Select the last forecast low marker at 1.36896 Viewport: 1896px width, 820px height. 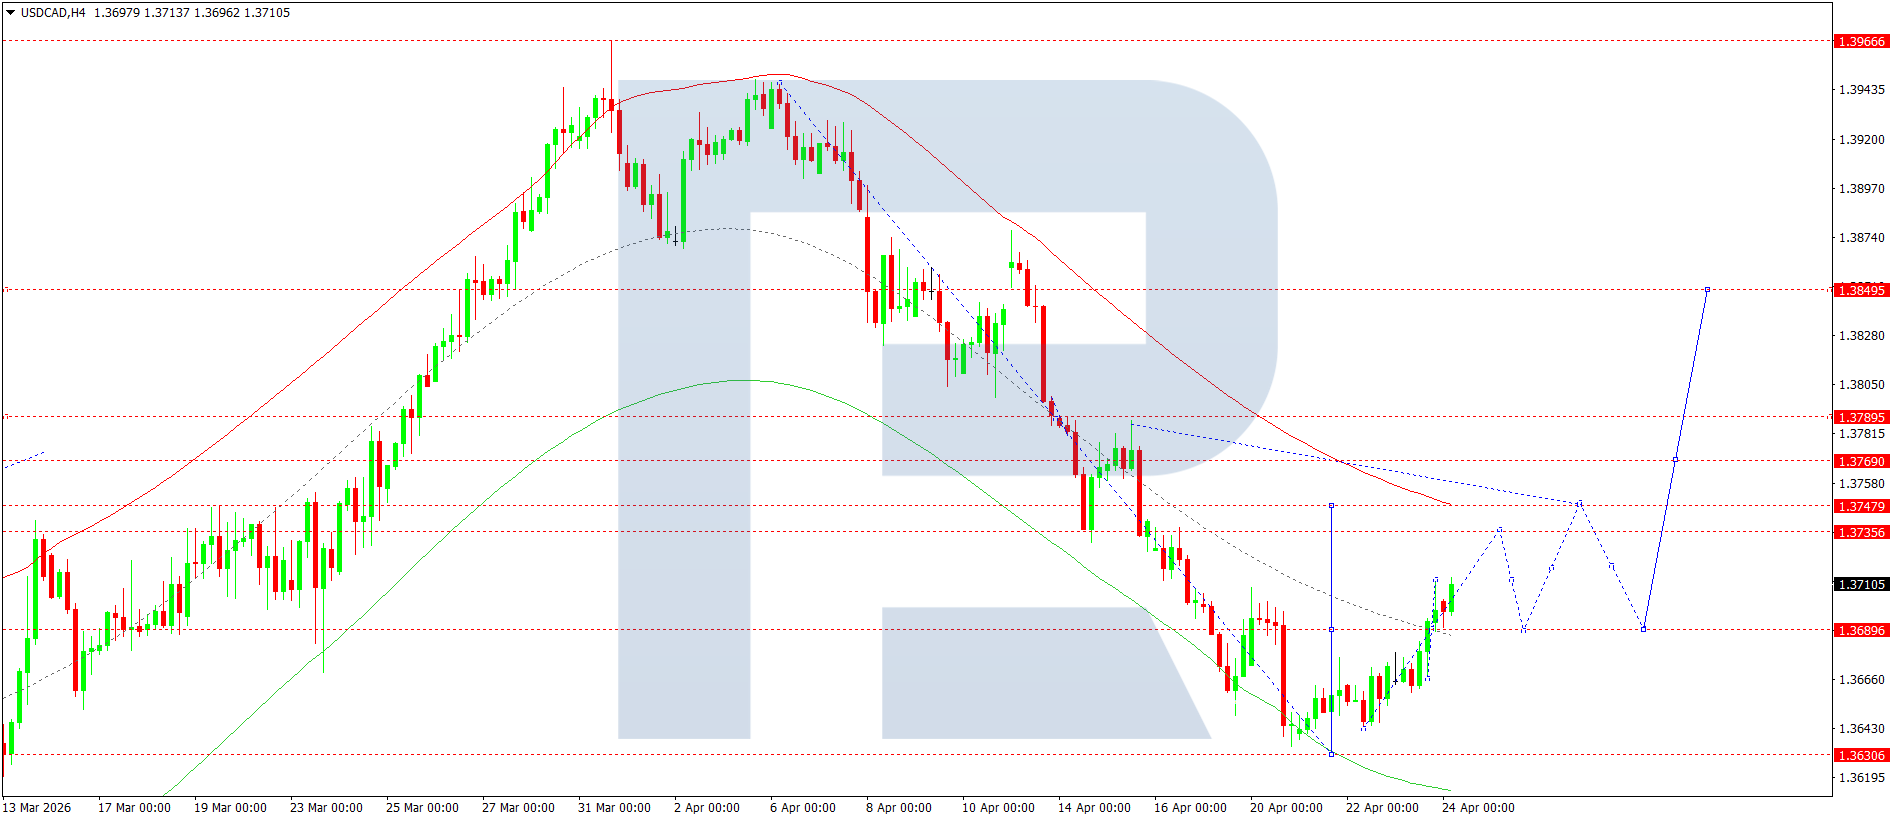click(x=1643, y=629)
